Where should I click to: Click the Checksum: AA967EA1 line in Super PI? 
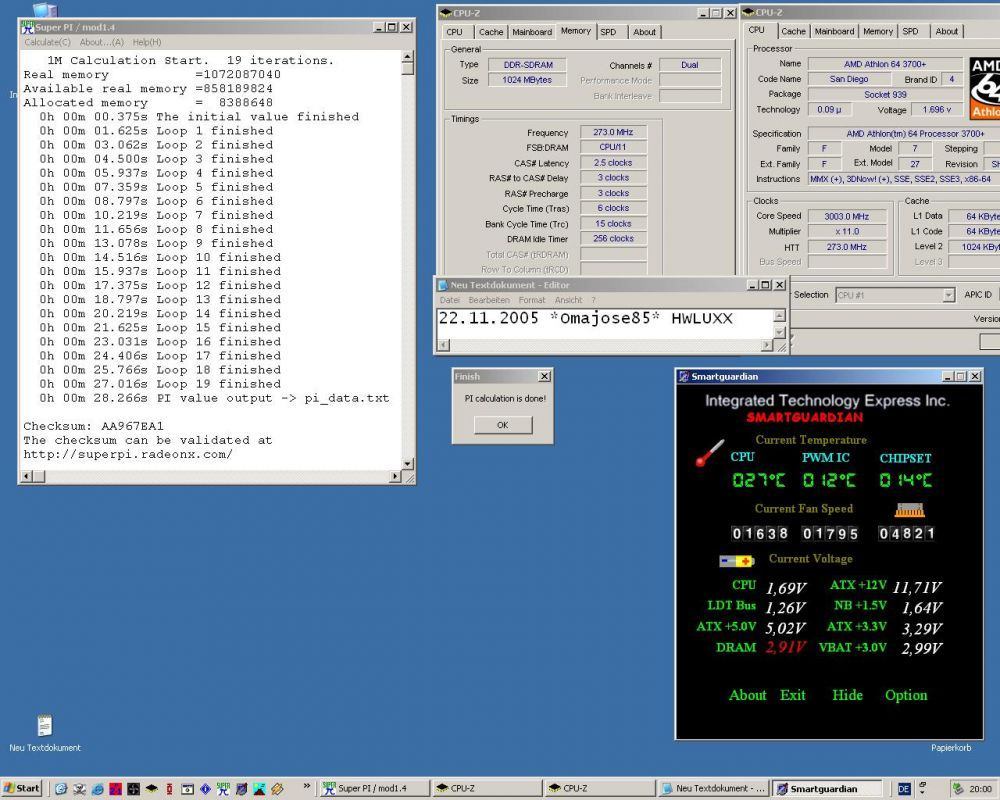(x=94, y=426)
